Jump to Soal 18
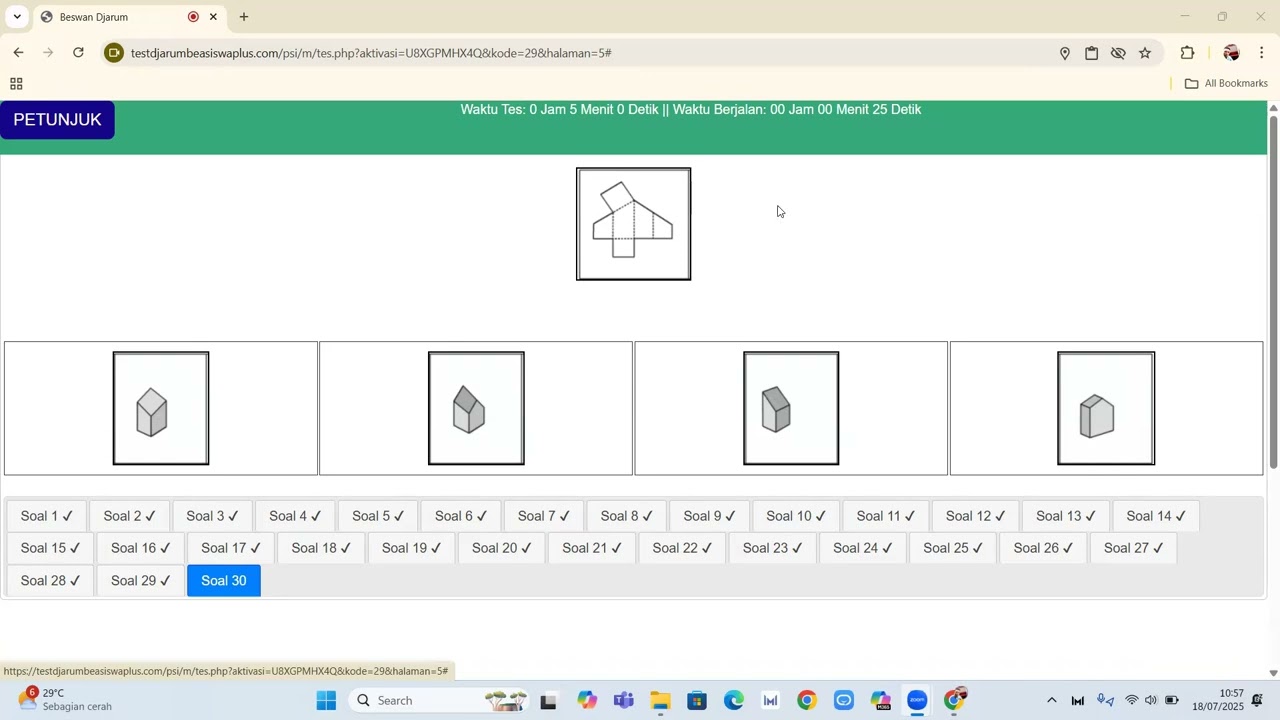 [321, 548]
